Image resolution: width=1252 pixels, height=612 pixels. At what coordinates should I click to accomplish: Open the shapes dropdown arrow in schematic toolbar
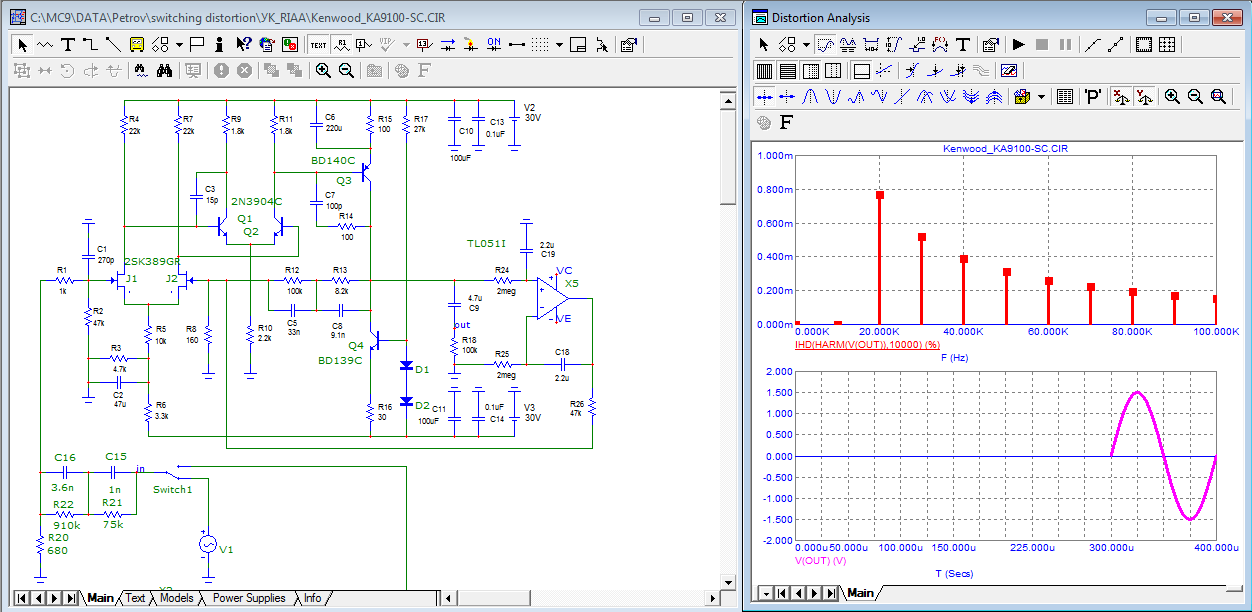tap(179, 44)
